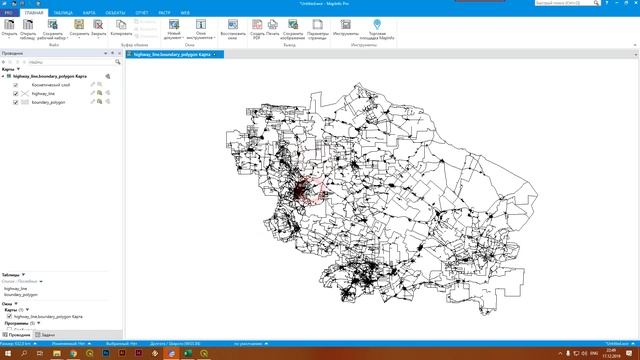
Task: Click the Сохранить (Save) ribbon icon
Action: point(79,29)
